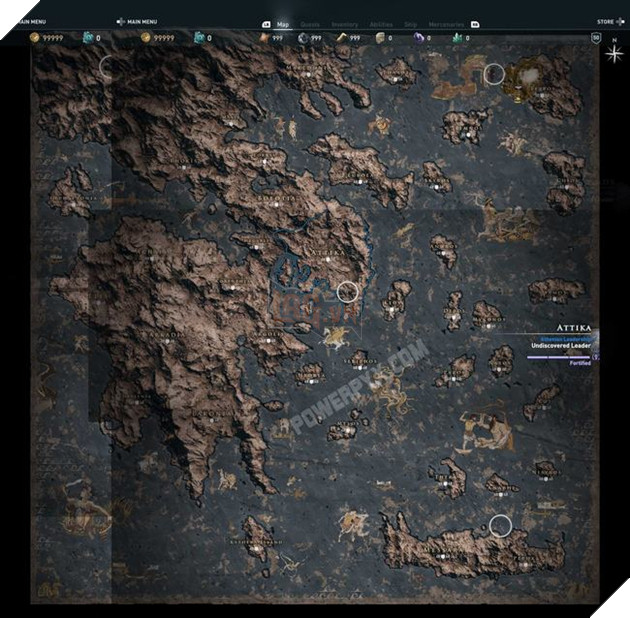Click MAIN MENU label beside d-pad icon
630x618 pixels.
coord(142,22)
